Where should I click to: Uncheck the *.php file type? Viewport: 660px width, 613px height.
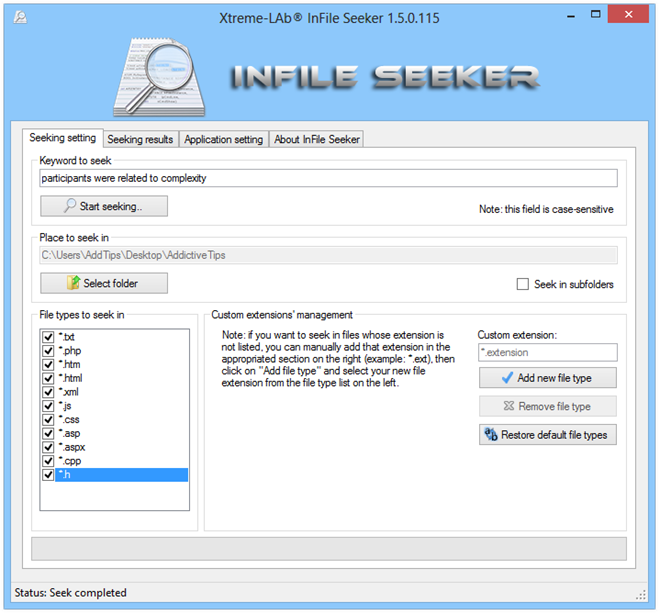coord(48,351)
